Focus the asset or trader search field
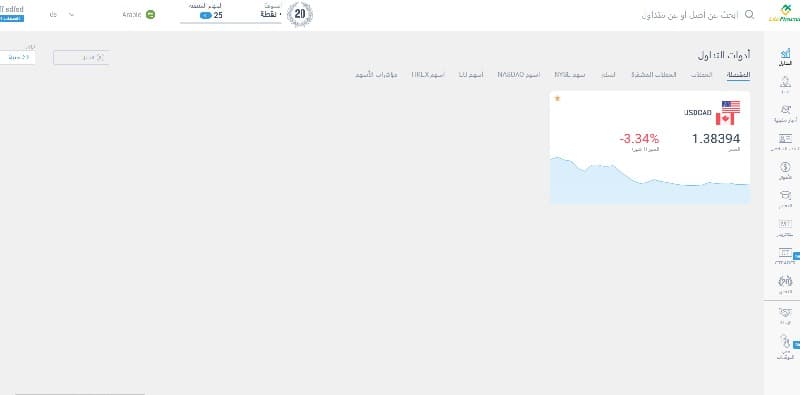Viewport: 800px width, 395px height. 689,15
